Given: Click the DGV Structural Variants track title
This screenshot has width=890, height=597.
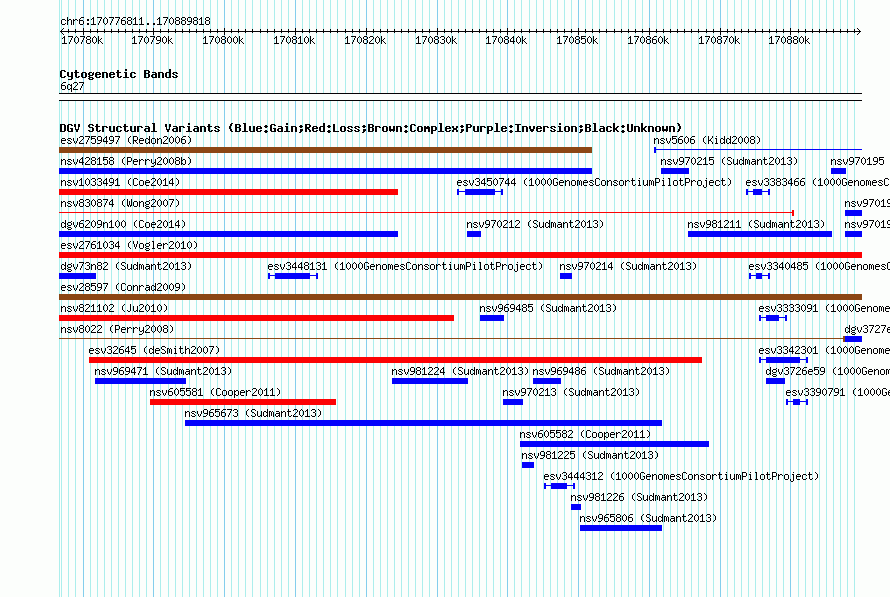Looking at the screenshot, I should click(x=370, y=128).
